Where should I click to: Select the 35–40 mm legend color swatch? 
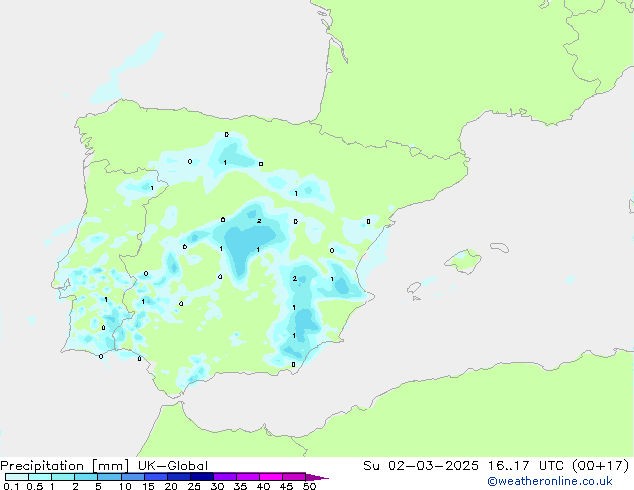coord(248,477)
